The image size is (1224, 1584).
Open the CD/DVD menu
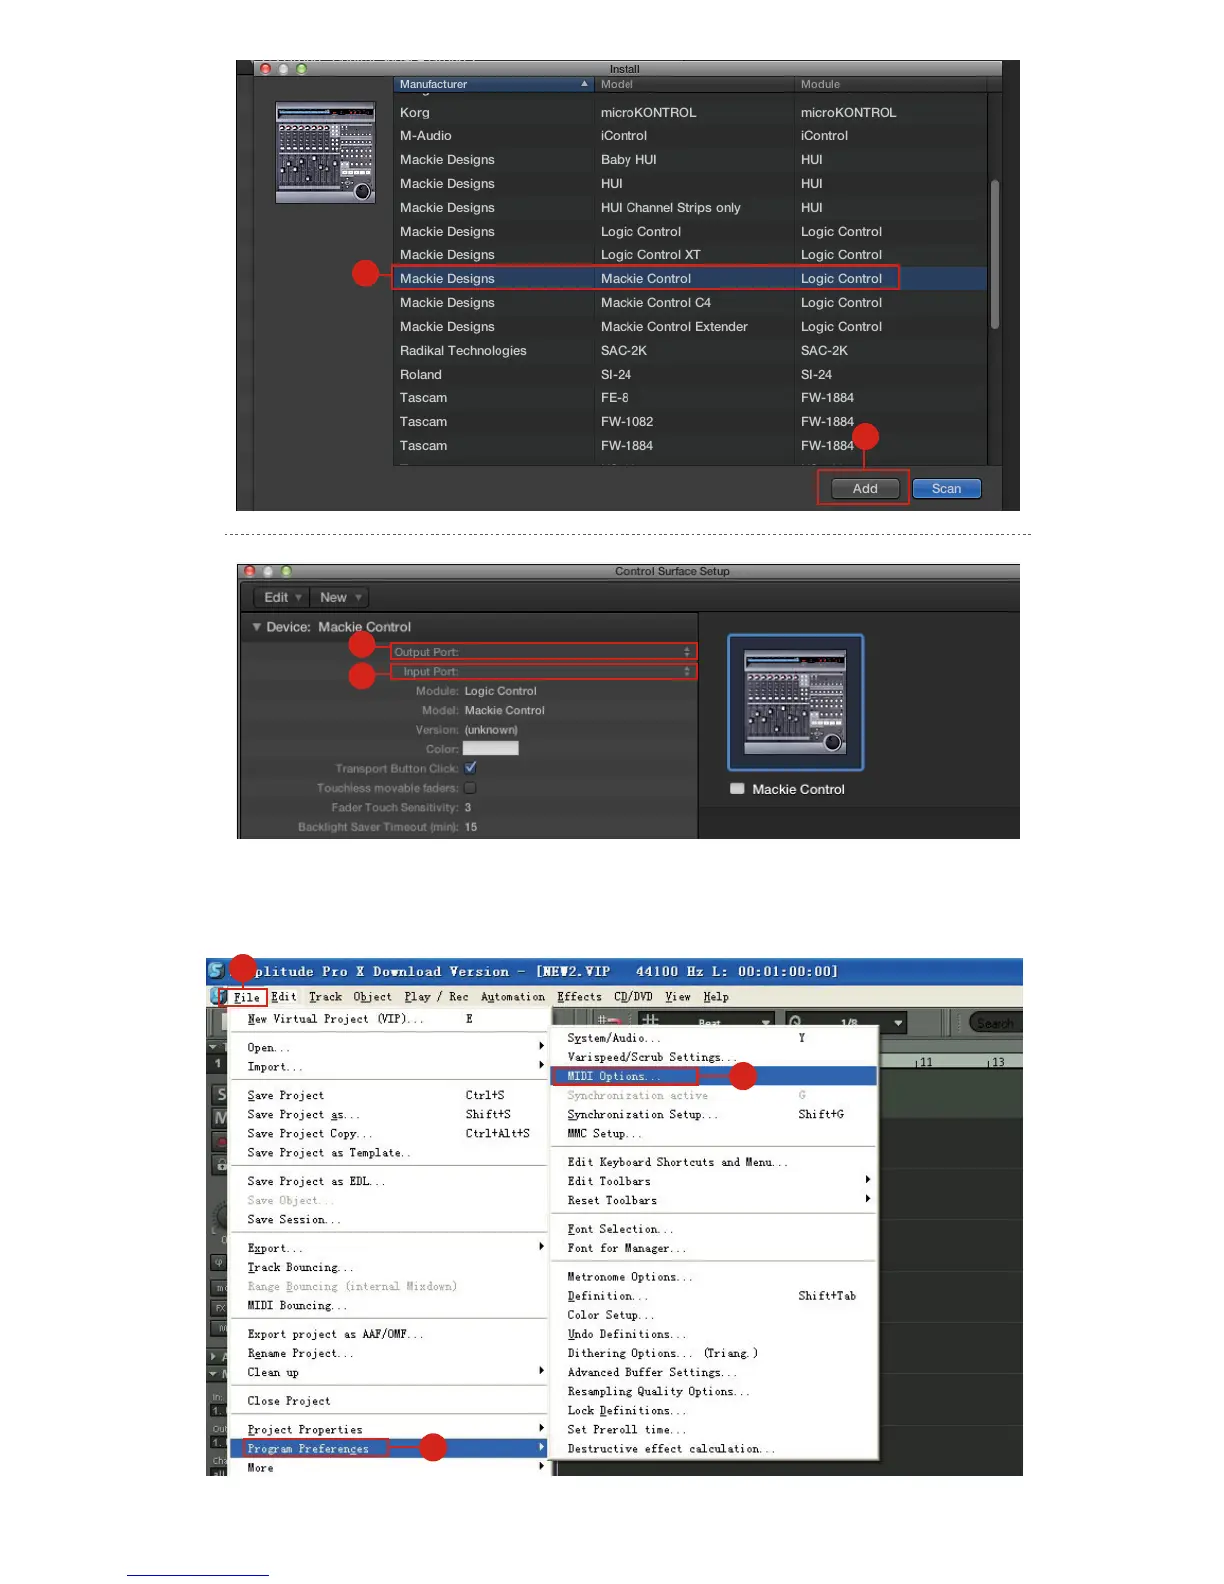(633, 997)
